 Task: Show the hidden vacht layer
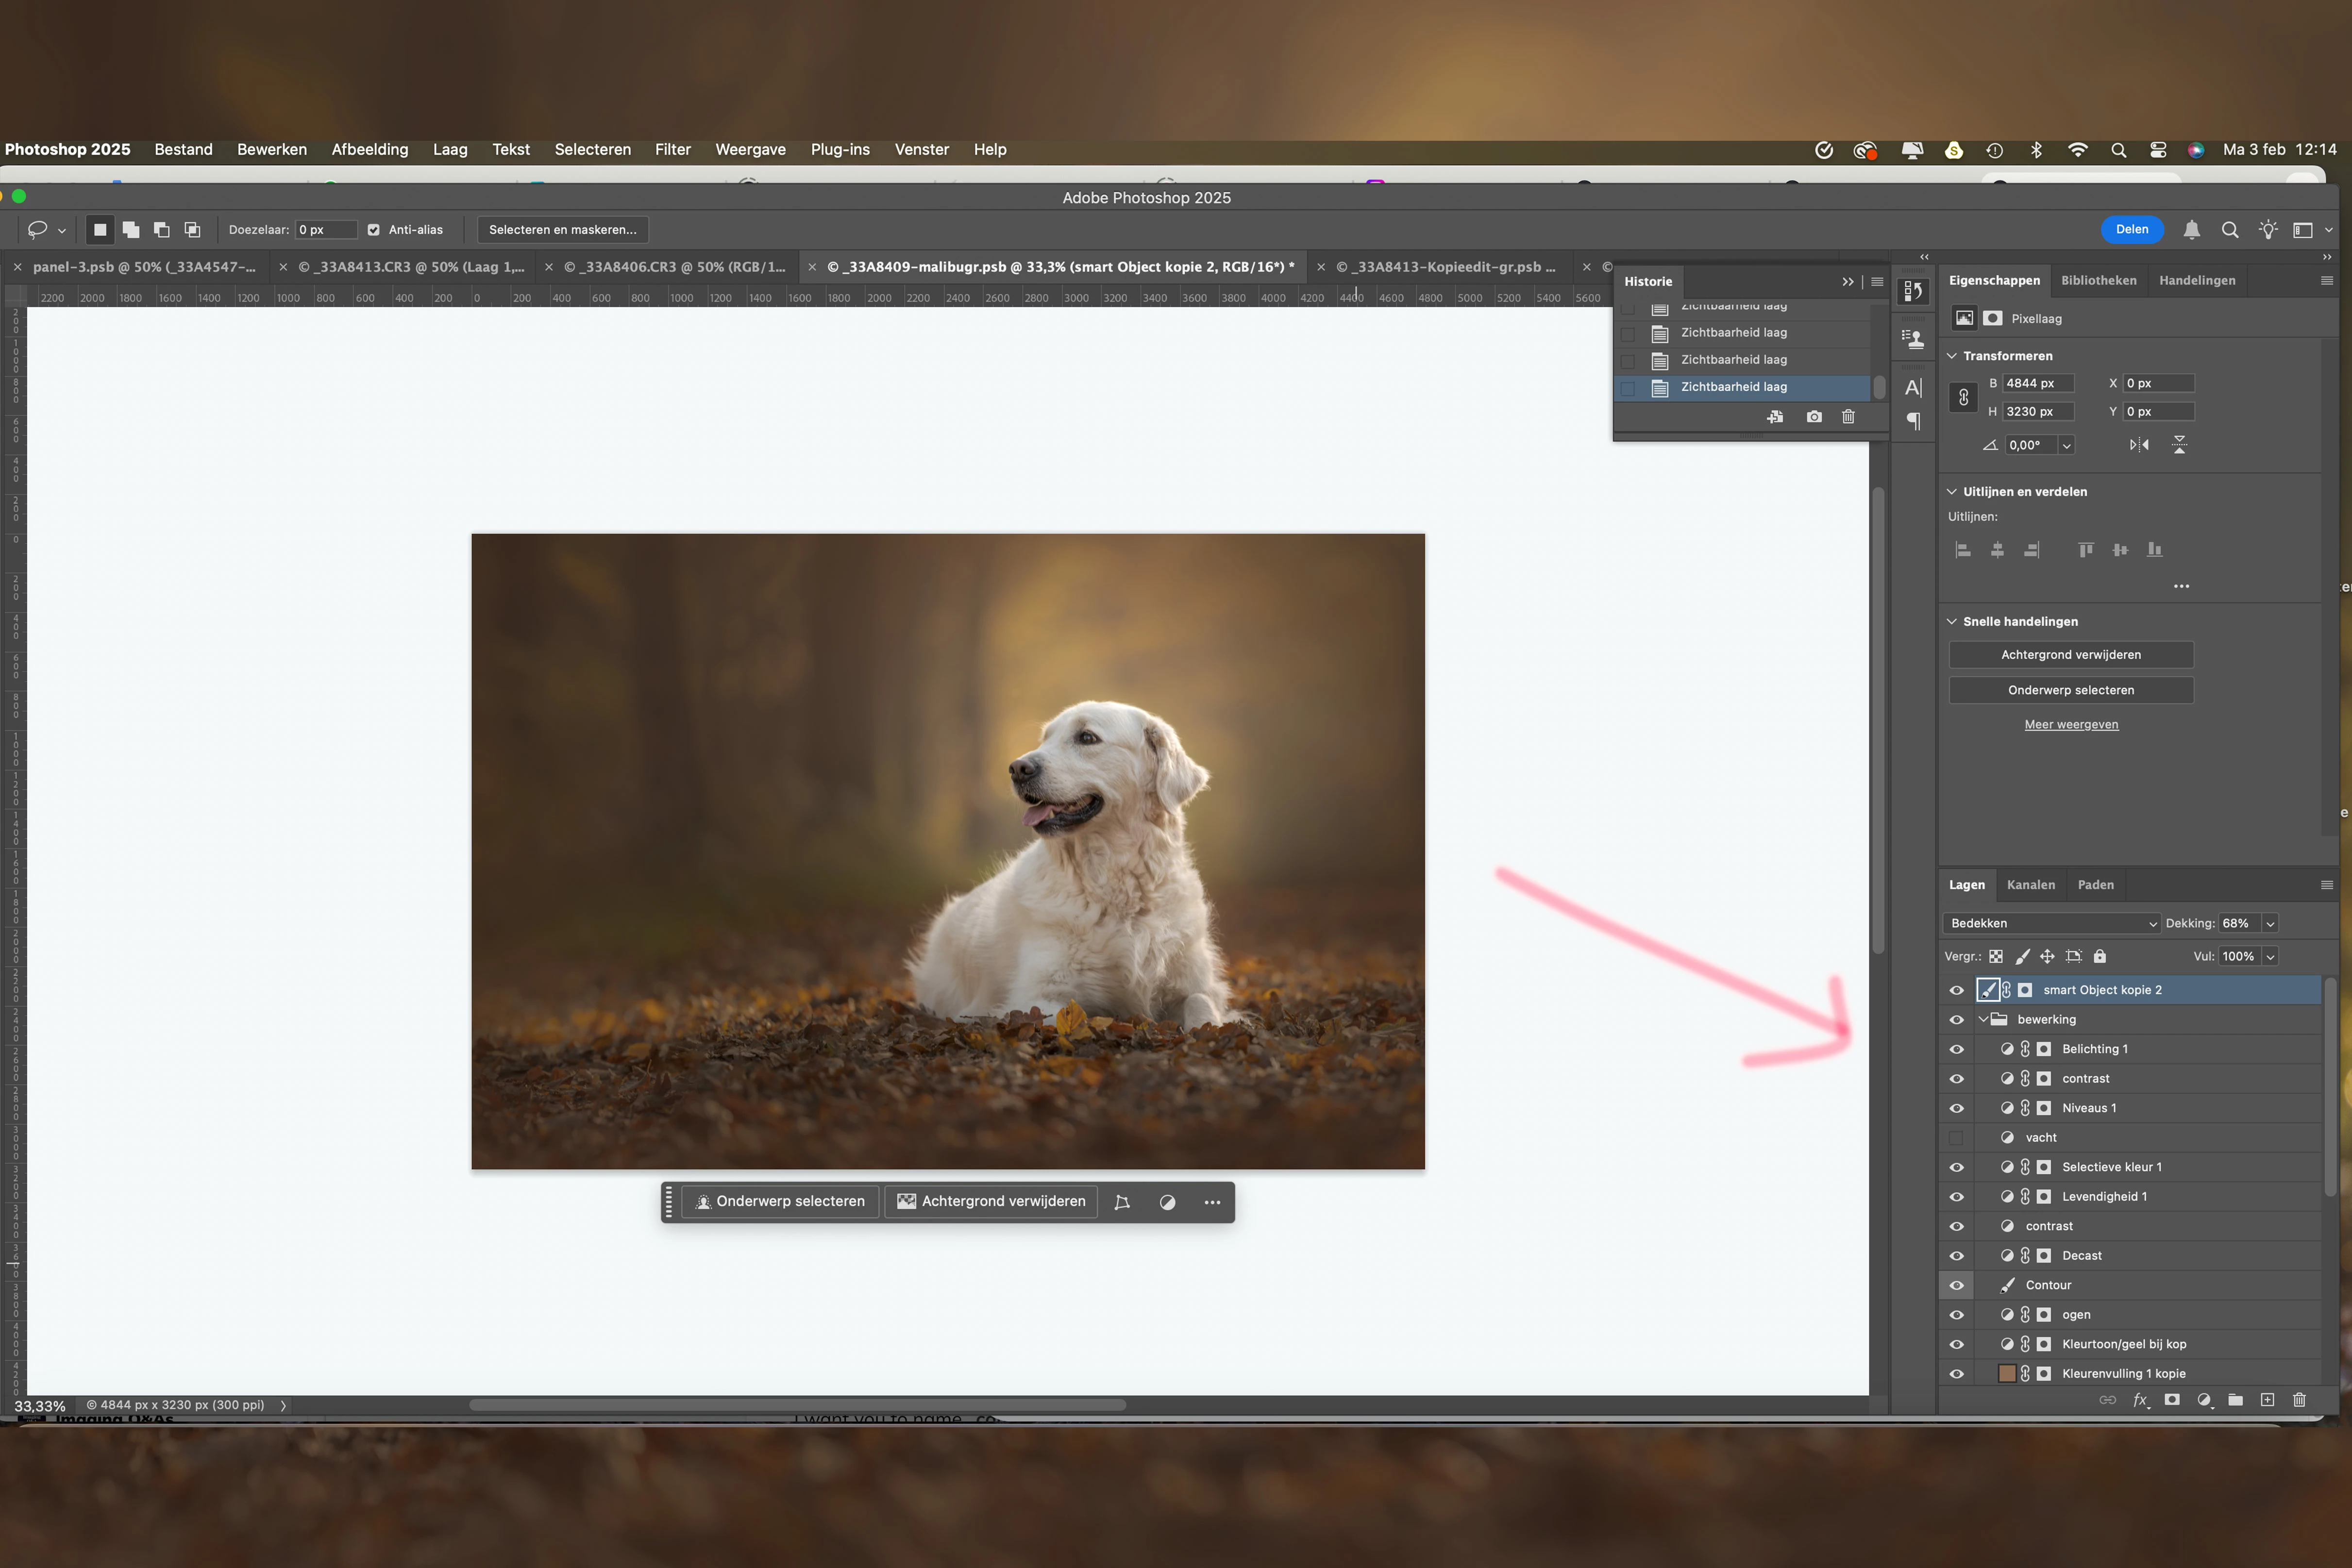(x=1957, y=1138)
